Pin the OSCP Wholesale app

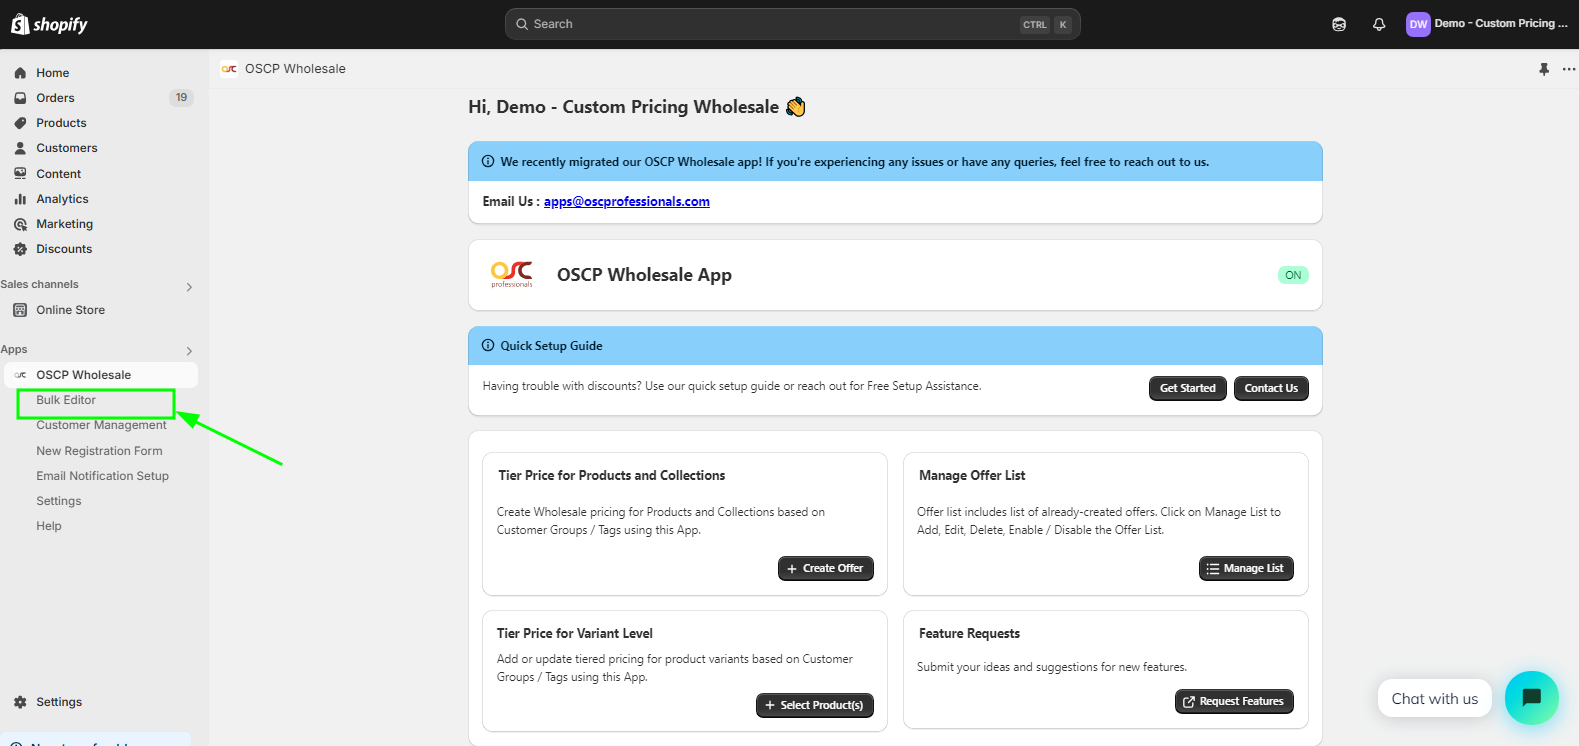[x=1544, y=69]
